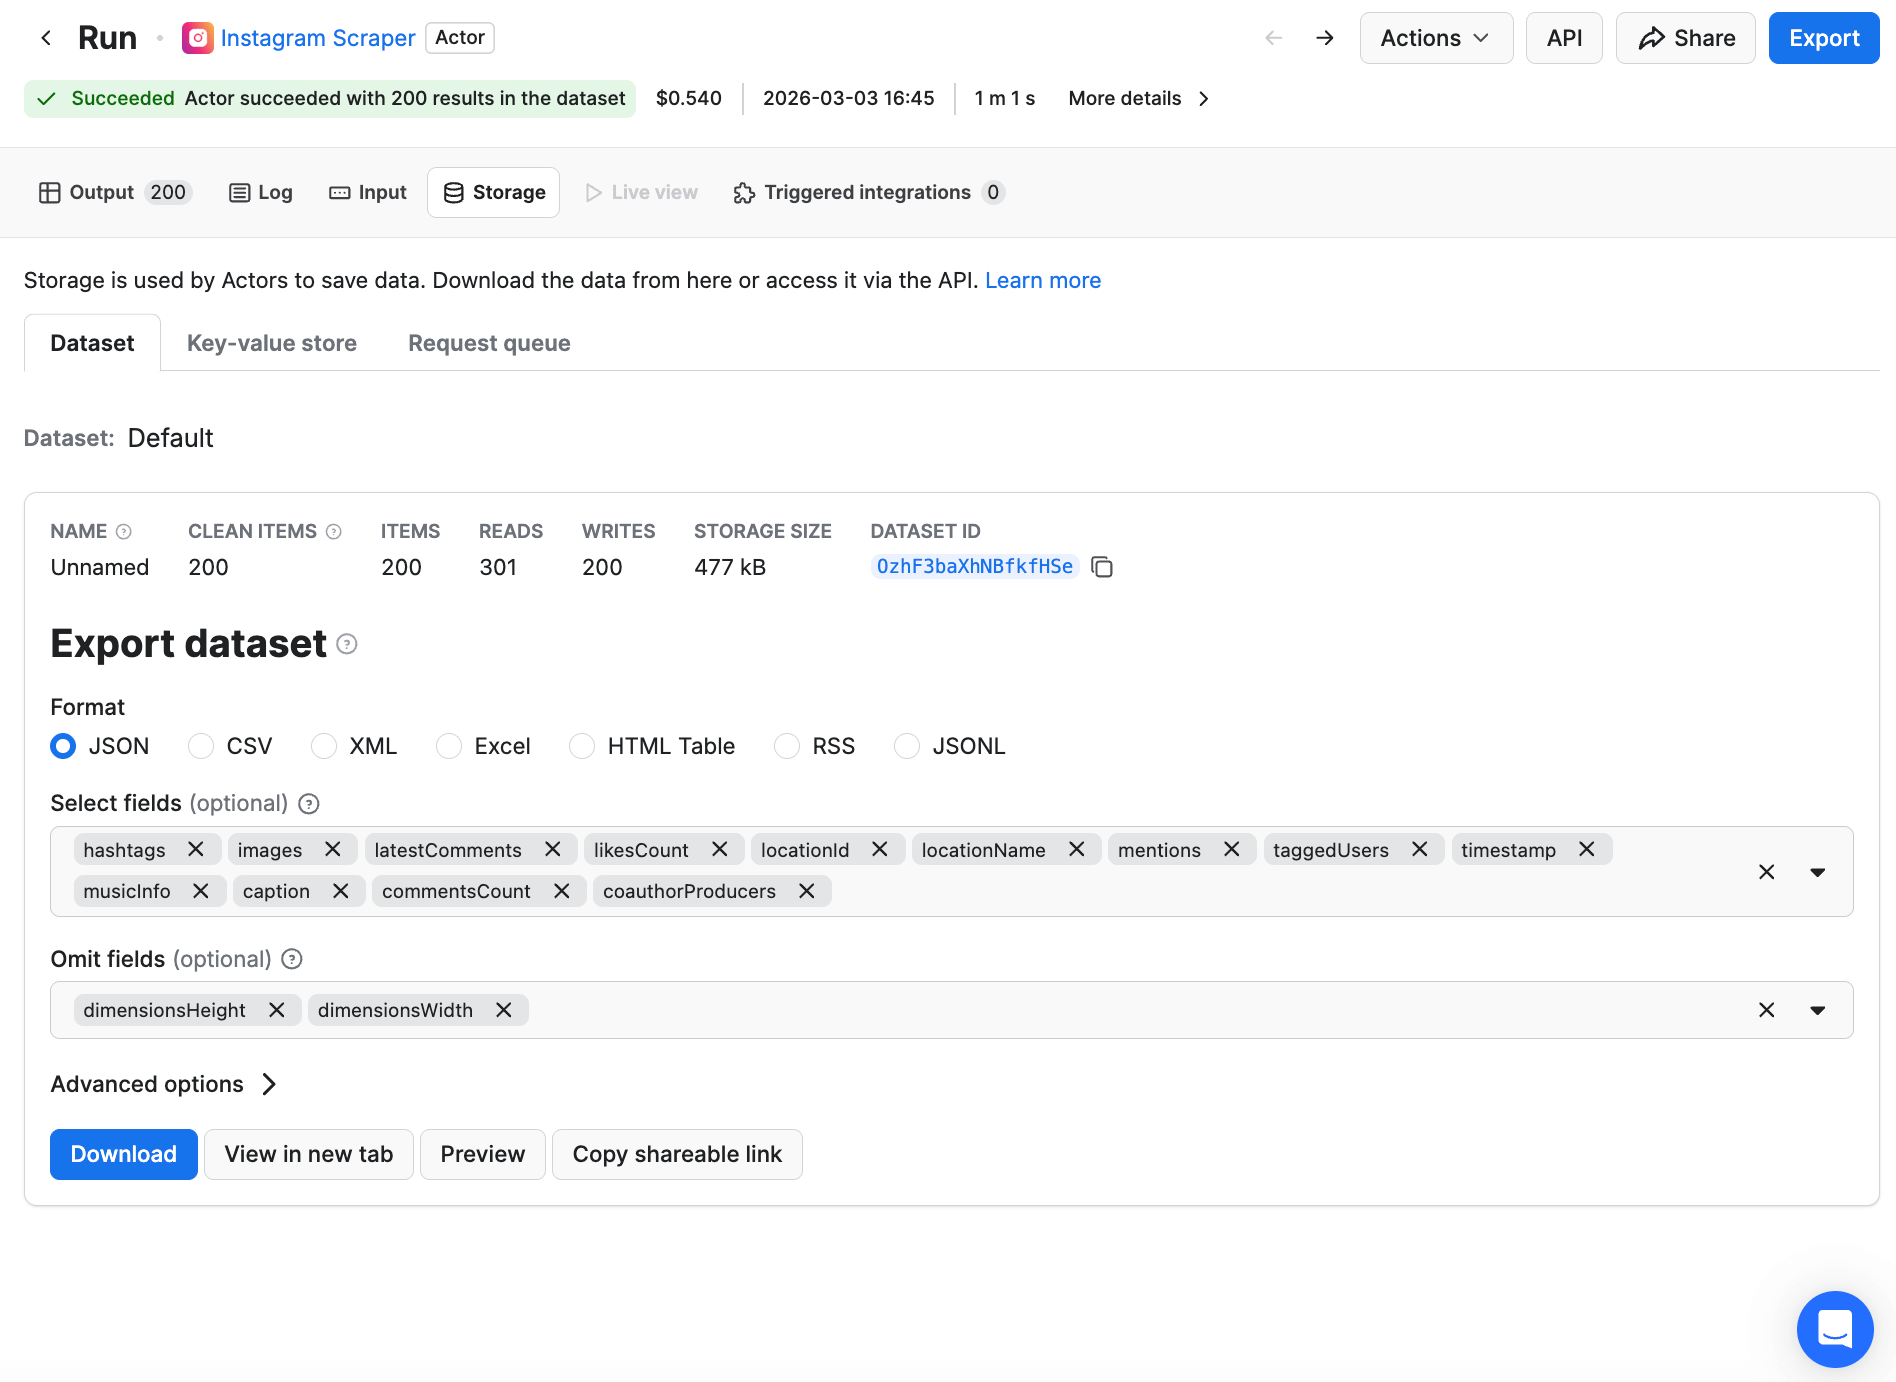The image size is (1896, 1382).
Task: Click View in new tab
Action: tap(309, 1154)
